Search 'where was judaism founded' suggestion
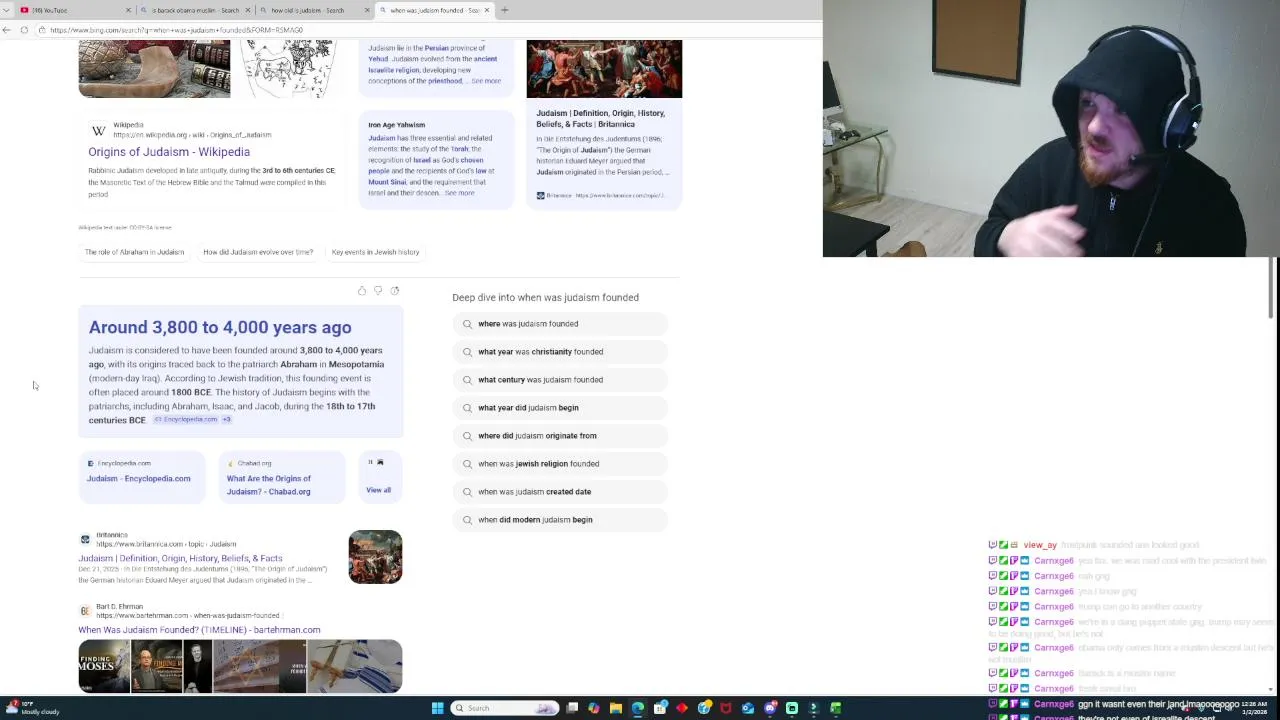Screen dimensions: 1280x720 pos(560,324)
